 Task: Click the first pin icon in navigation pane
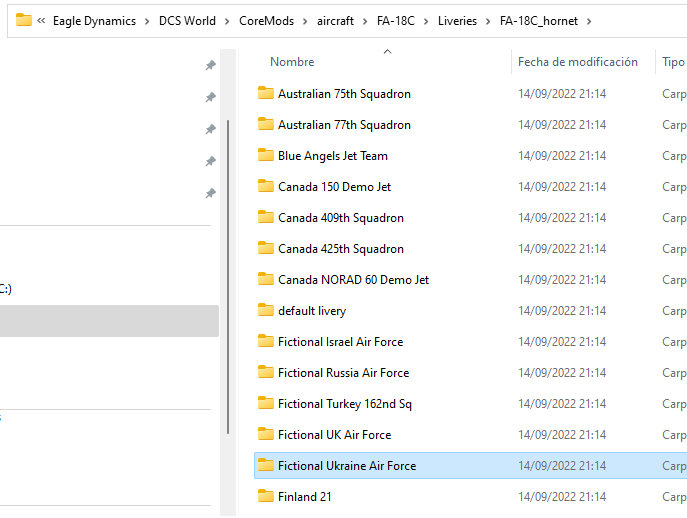click(211, 65)
